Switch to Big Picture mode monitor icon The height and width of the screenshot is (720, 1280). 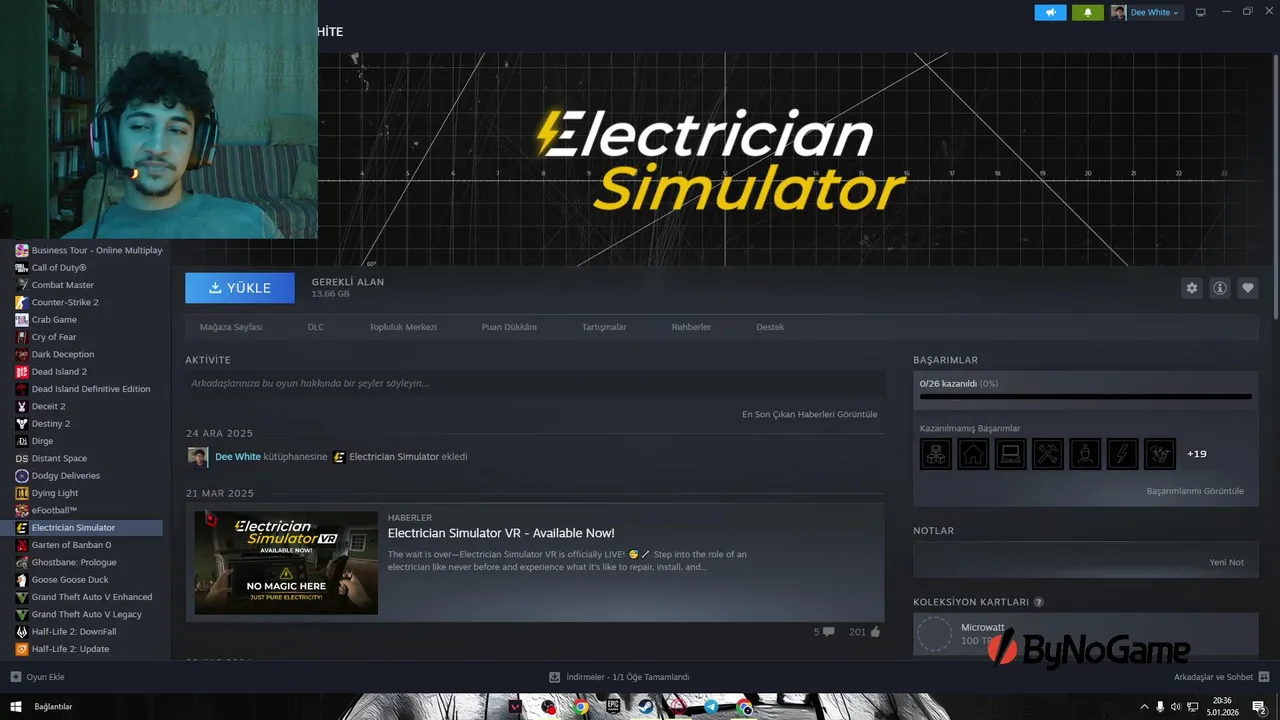pos(1201,12)
